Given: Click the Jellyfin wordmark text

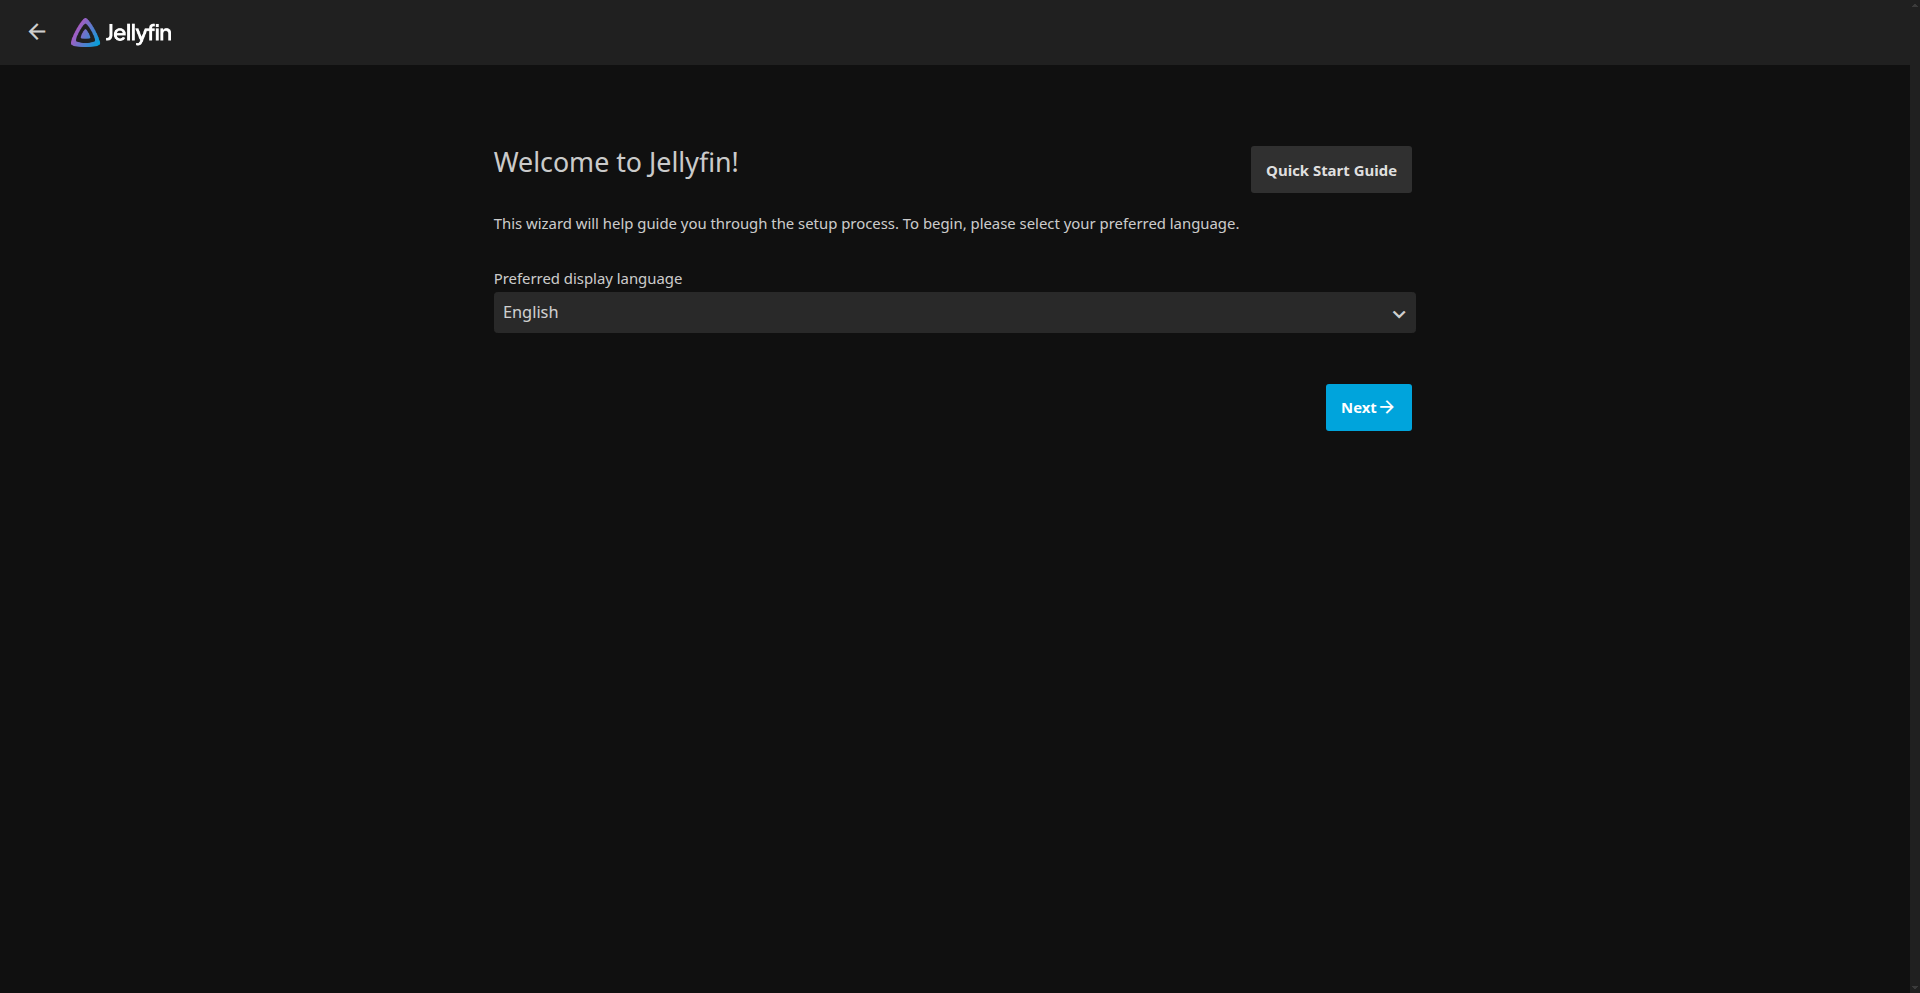Looking at the screenshot, I should 139,33.
